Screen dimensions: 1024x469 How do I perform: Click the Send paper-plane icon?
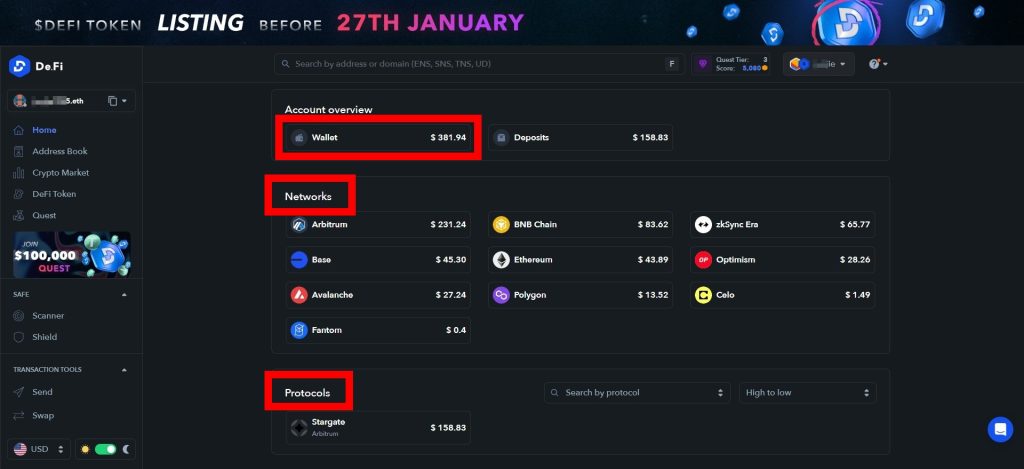pos(19,393)
